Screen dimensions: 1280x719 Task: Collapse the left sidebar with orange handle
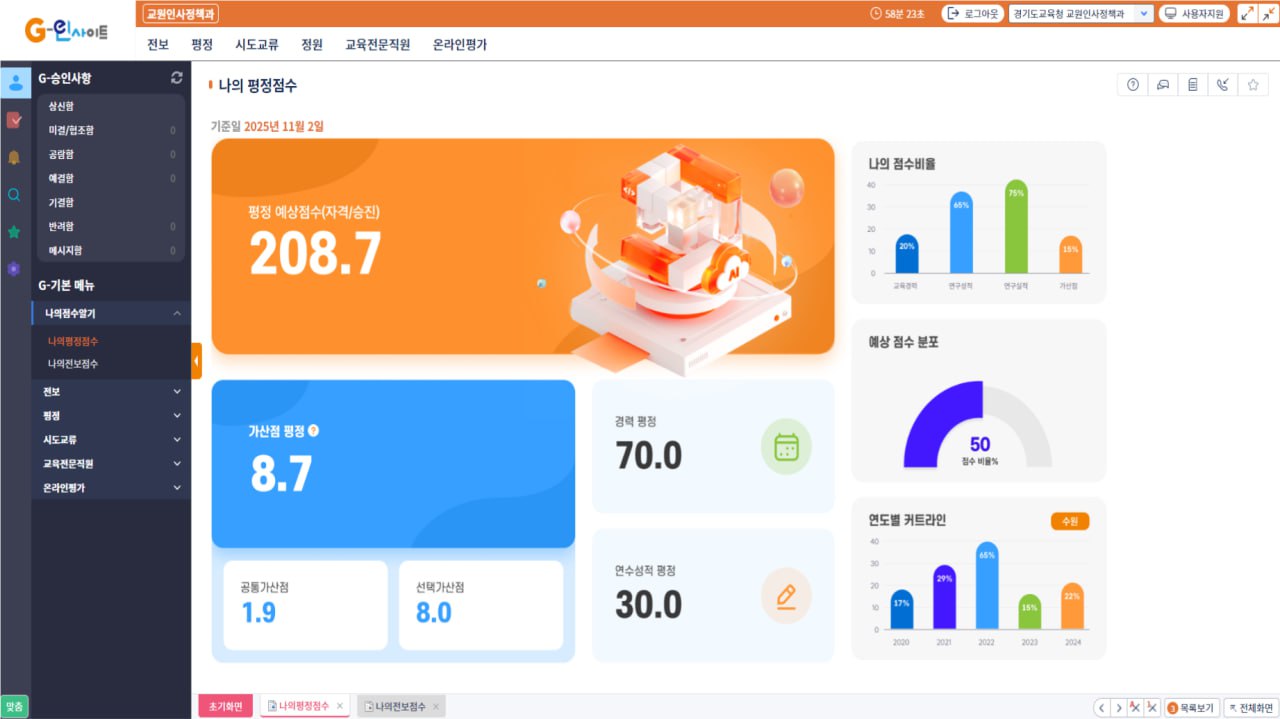196,360
